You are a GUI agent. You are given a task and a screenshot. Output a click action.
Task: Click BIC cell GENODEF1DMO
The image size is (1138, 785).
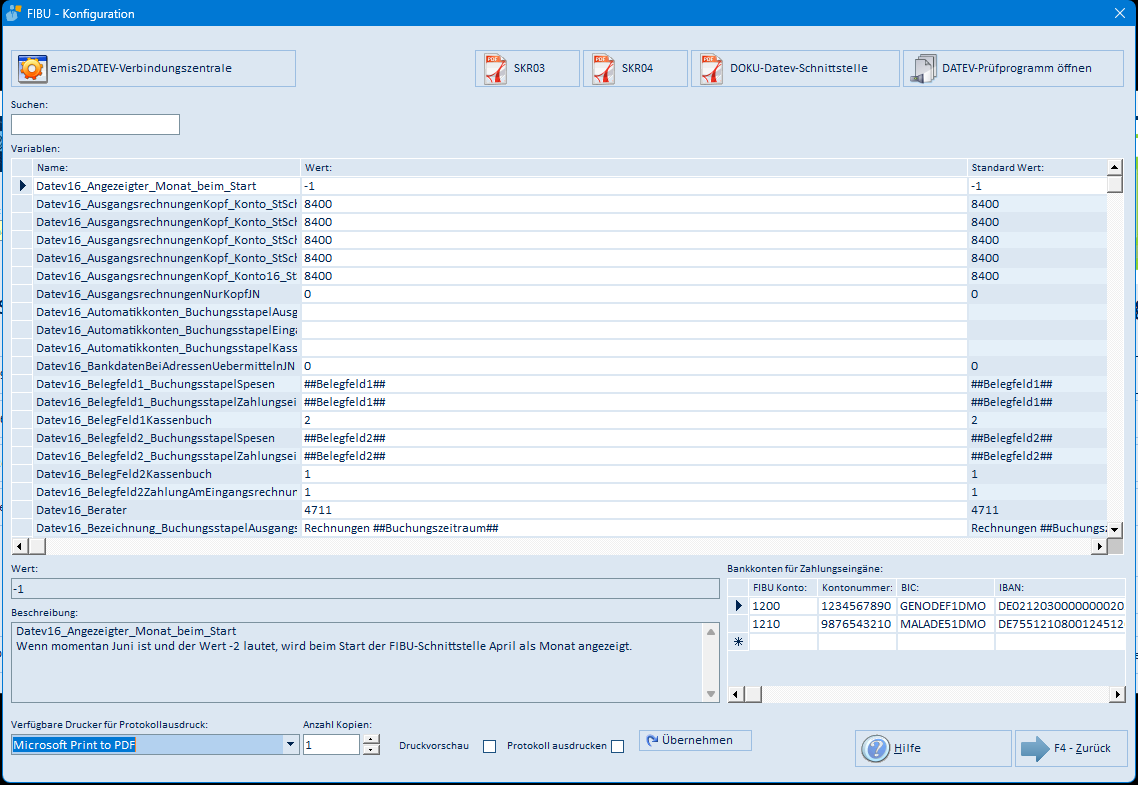pyautogui.click(x=946, y=606)
